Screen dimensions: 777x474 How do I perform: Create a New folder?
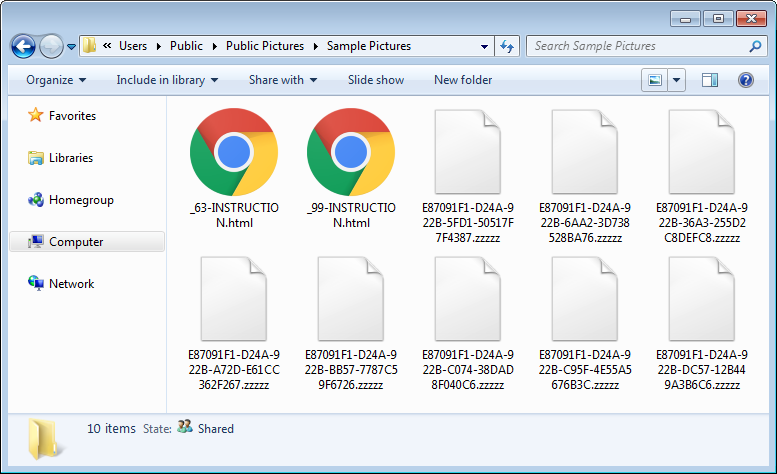click(x=463, y=80)
